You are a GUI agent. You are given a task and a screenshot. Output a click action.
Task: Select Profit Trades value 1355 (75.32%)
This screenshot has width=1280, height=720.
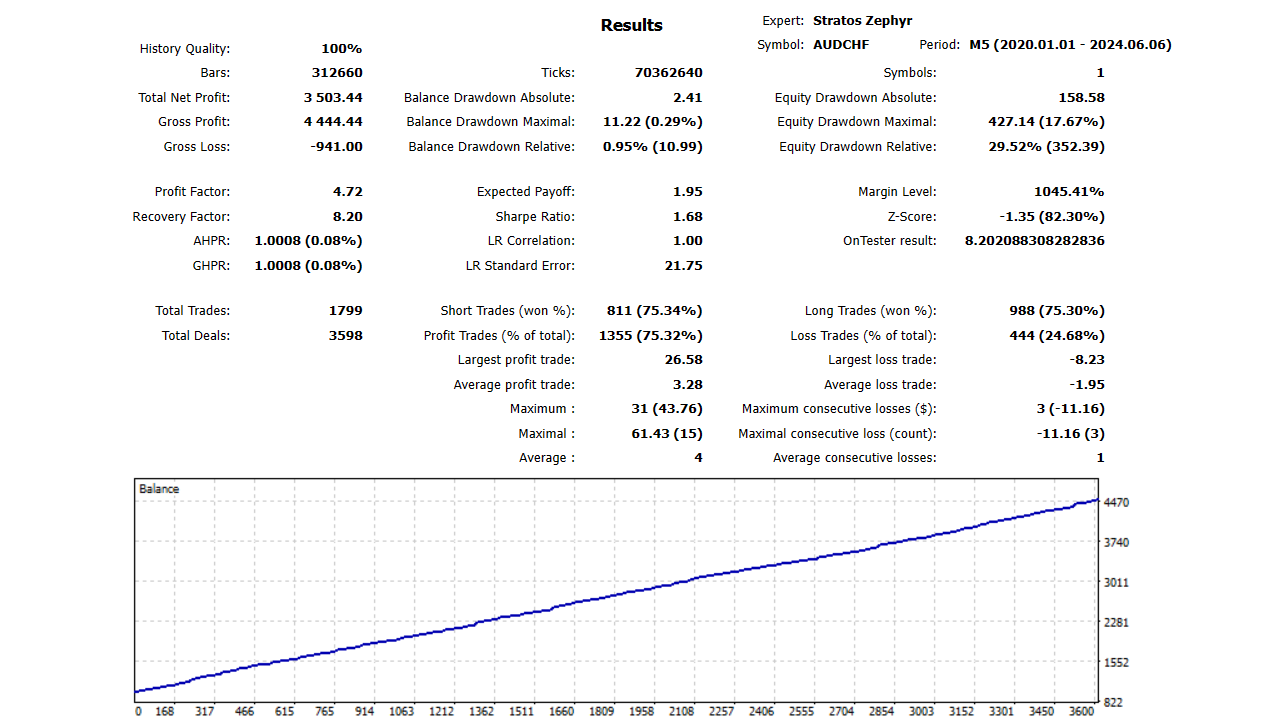tap(651, 336)
